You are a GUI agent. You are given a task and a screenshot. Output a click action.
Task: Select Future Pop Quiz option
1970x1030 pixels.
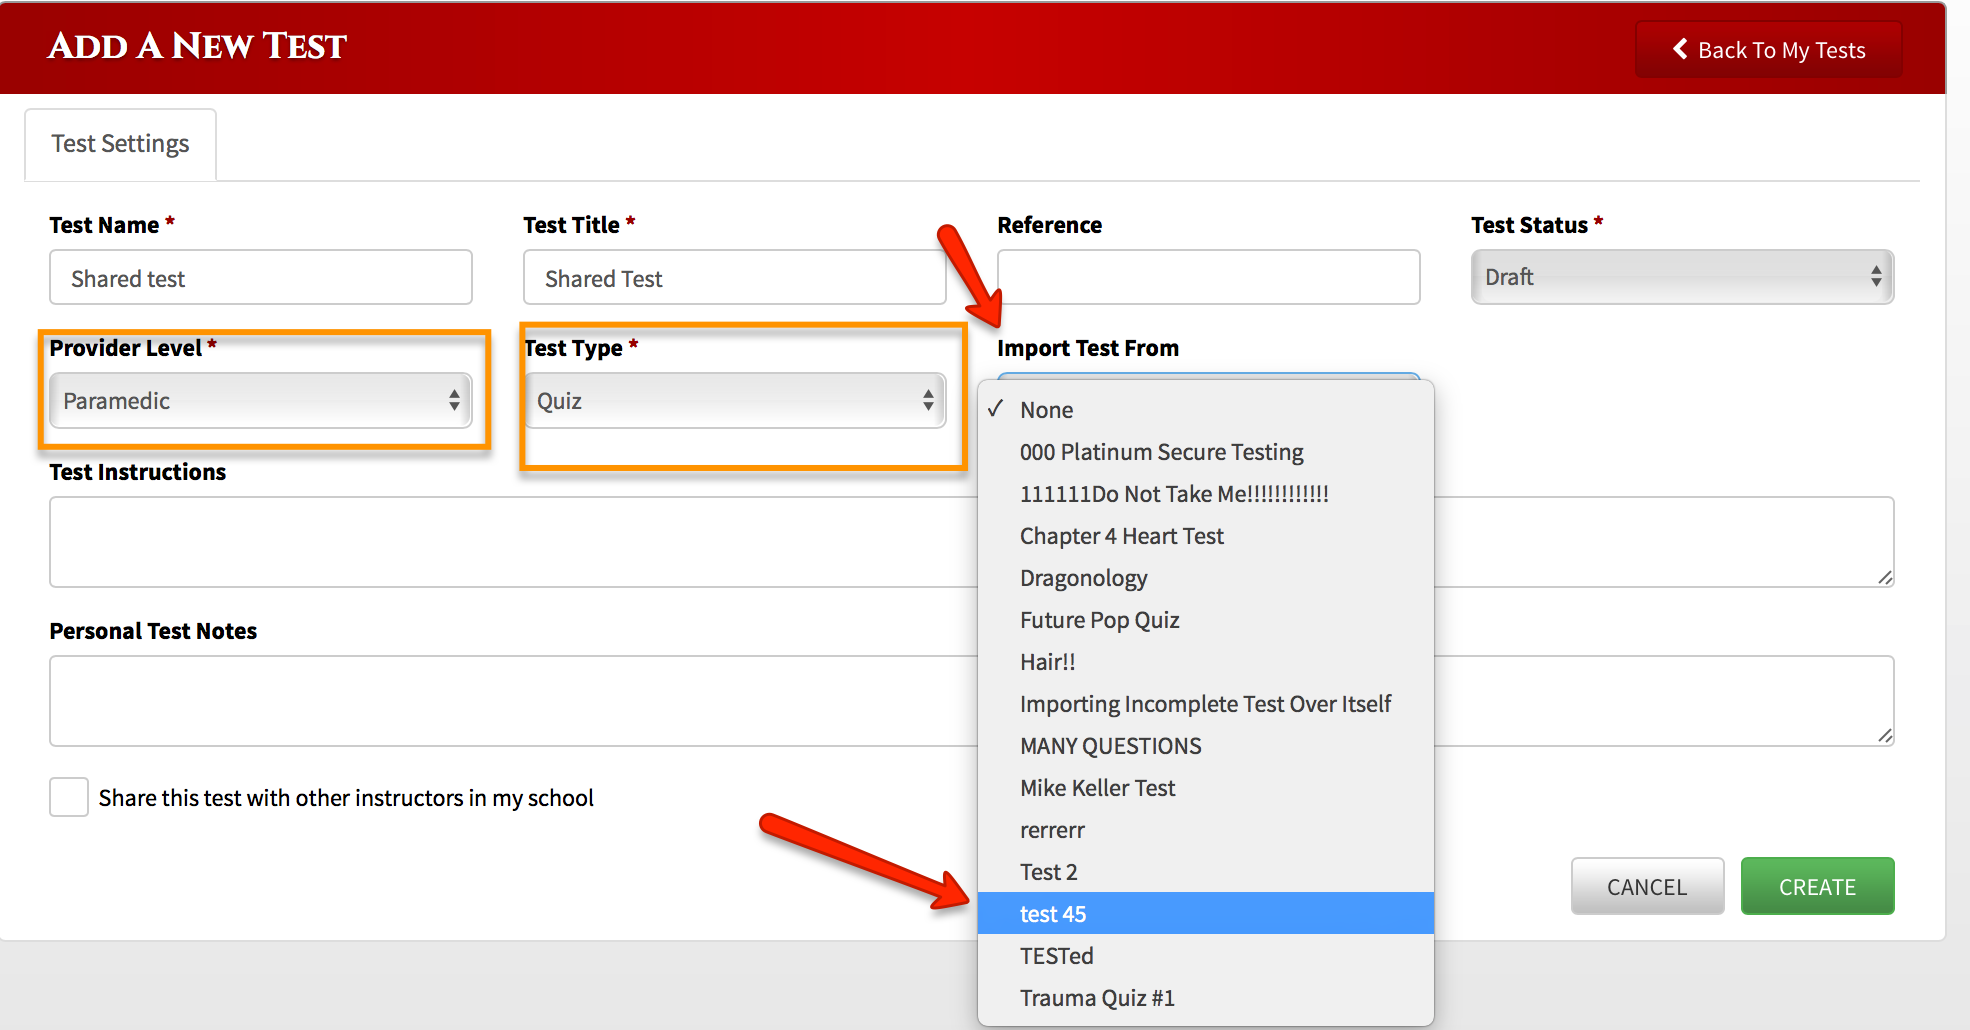click(1205, 620)
